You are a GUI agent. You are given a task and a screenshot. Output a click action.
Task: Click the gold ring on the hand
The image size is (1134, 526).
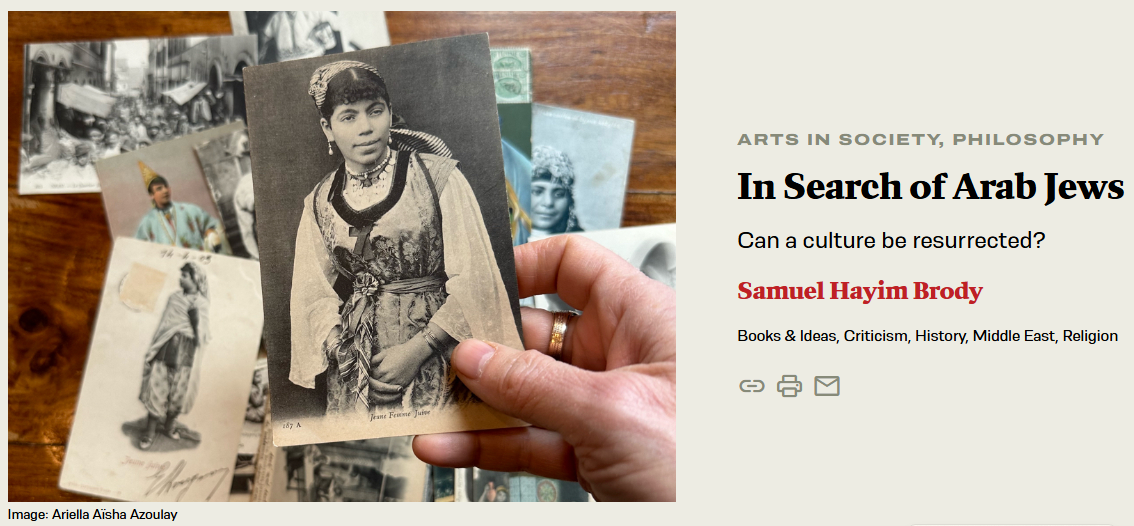point(560,335)
